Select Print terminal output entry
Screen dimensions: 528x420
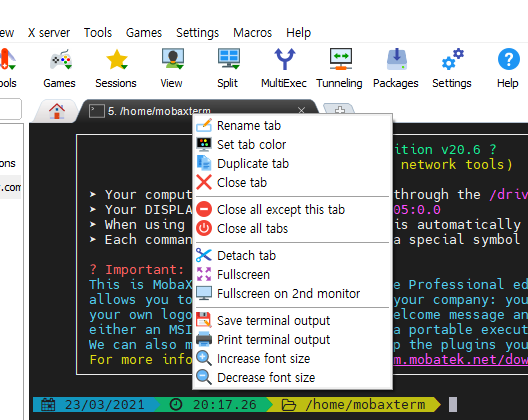point(292,339)
